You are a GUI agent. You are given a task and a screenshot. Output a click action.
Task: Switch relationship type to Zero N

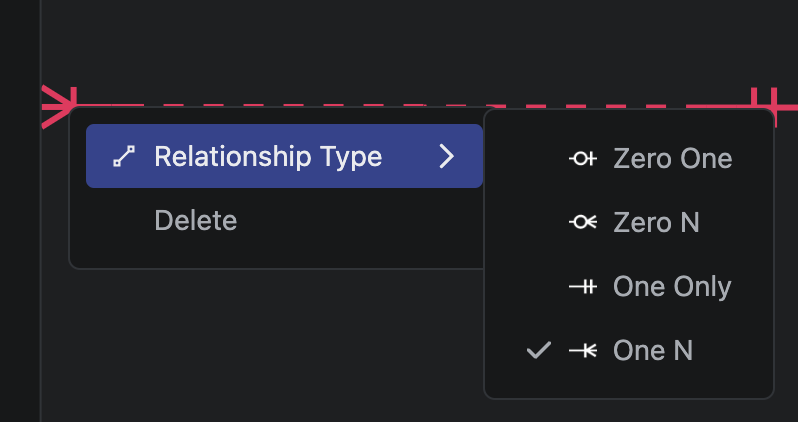point(656,223)
